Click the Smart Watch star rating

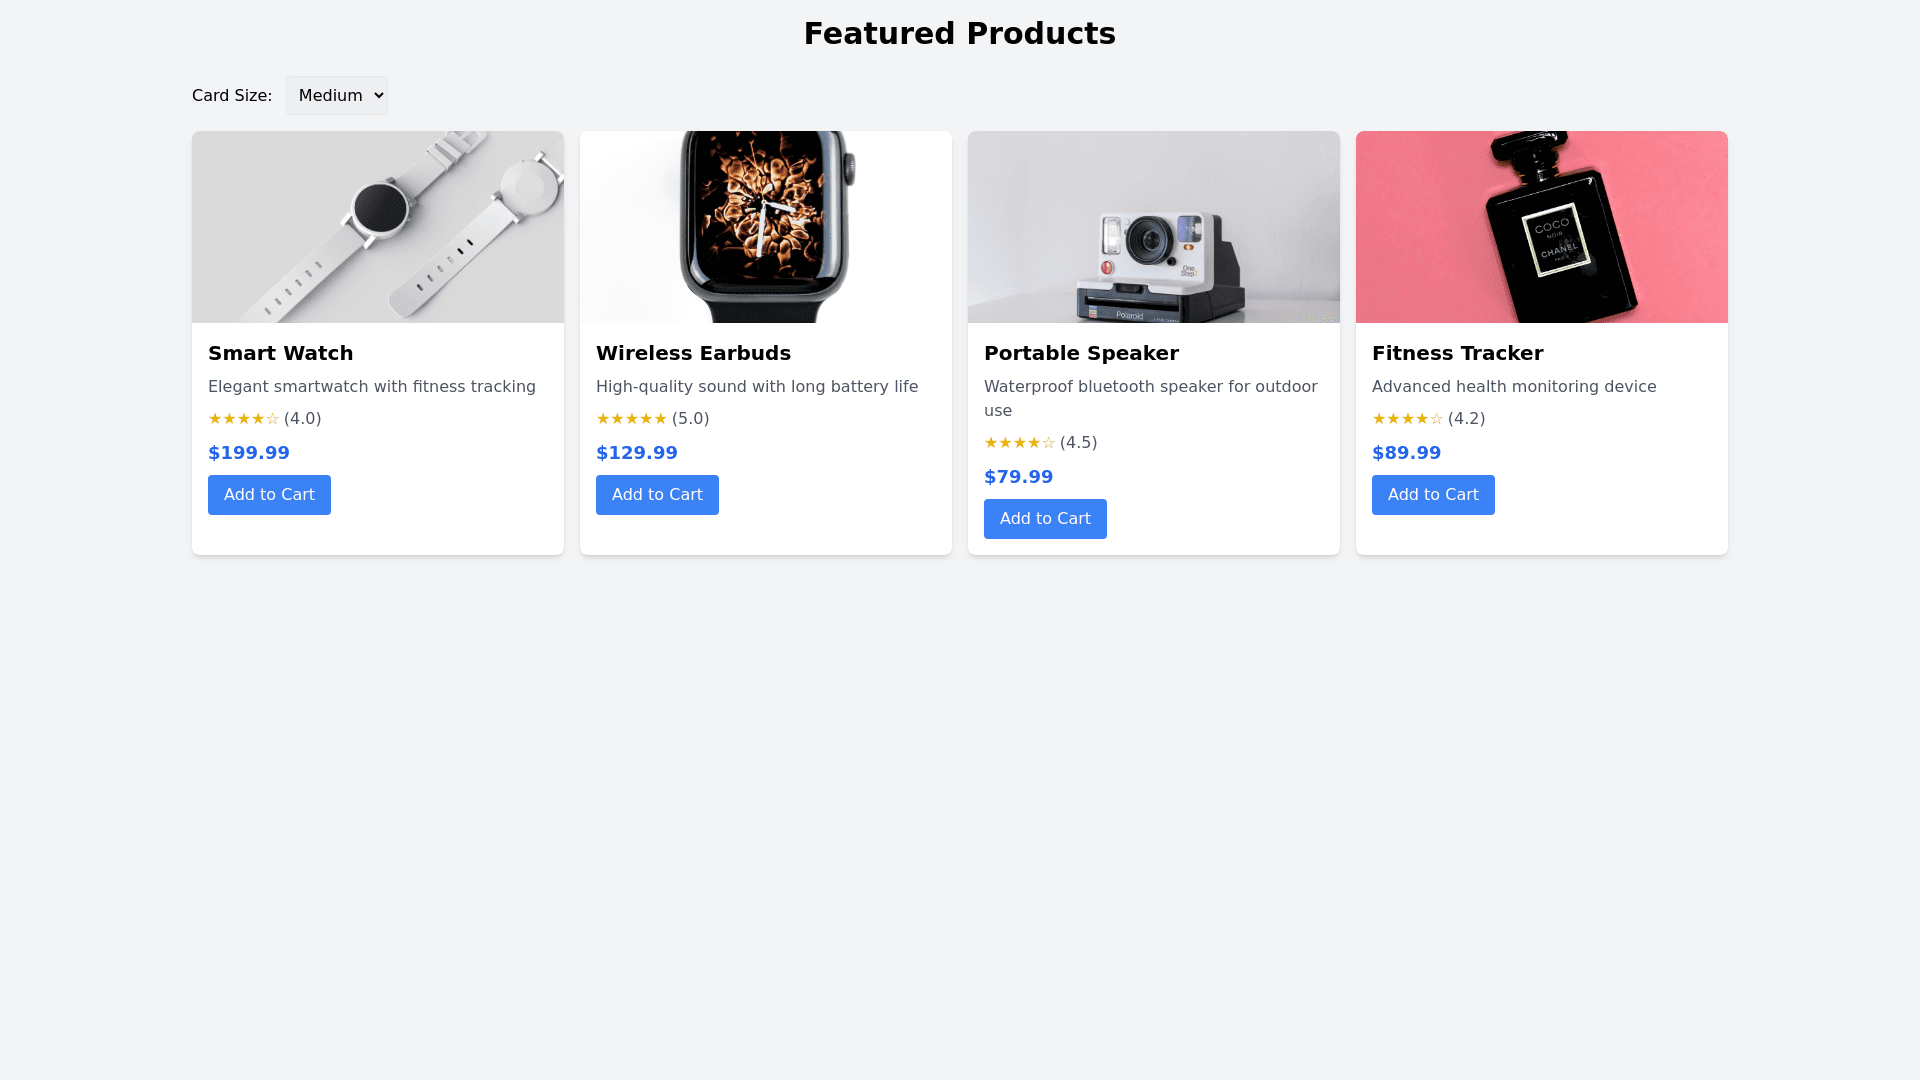(x=244, y=419)
